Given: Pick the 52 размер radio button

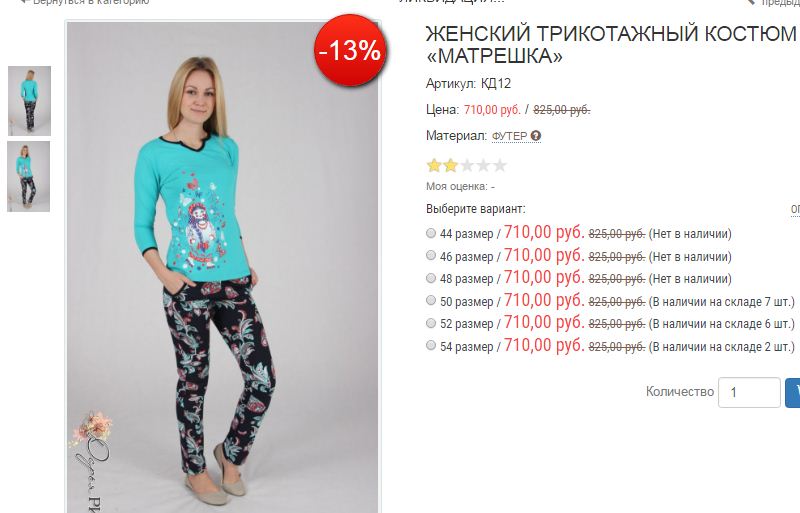Looking at the screenshot, I should coord(431,323).
